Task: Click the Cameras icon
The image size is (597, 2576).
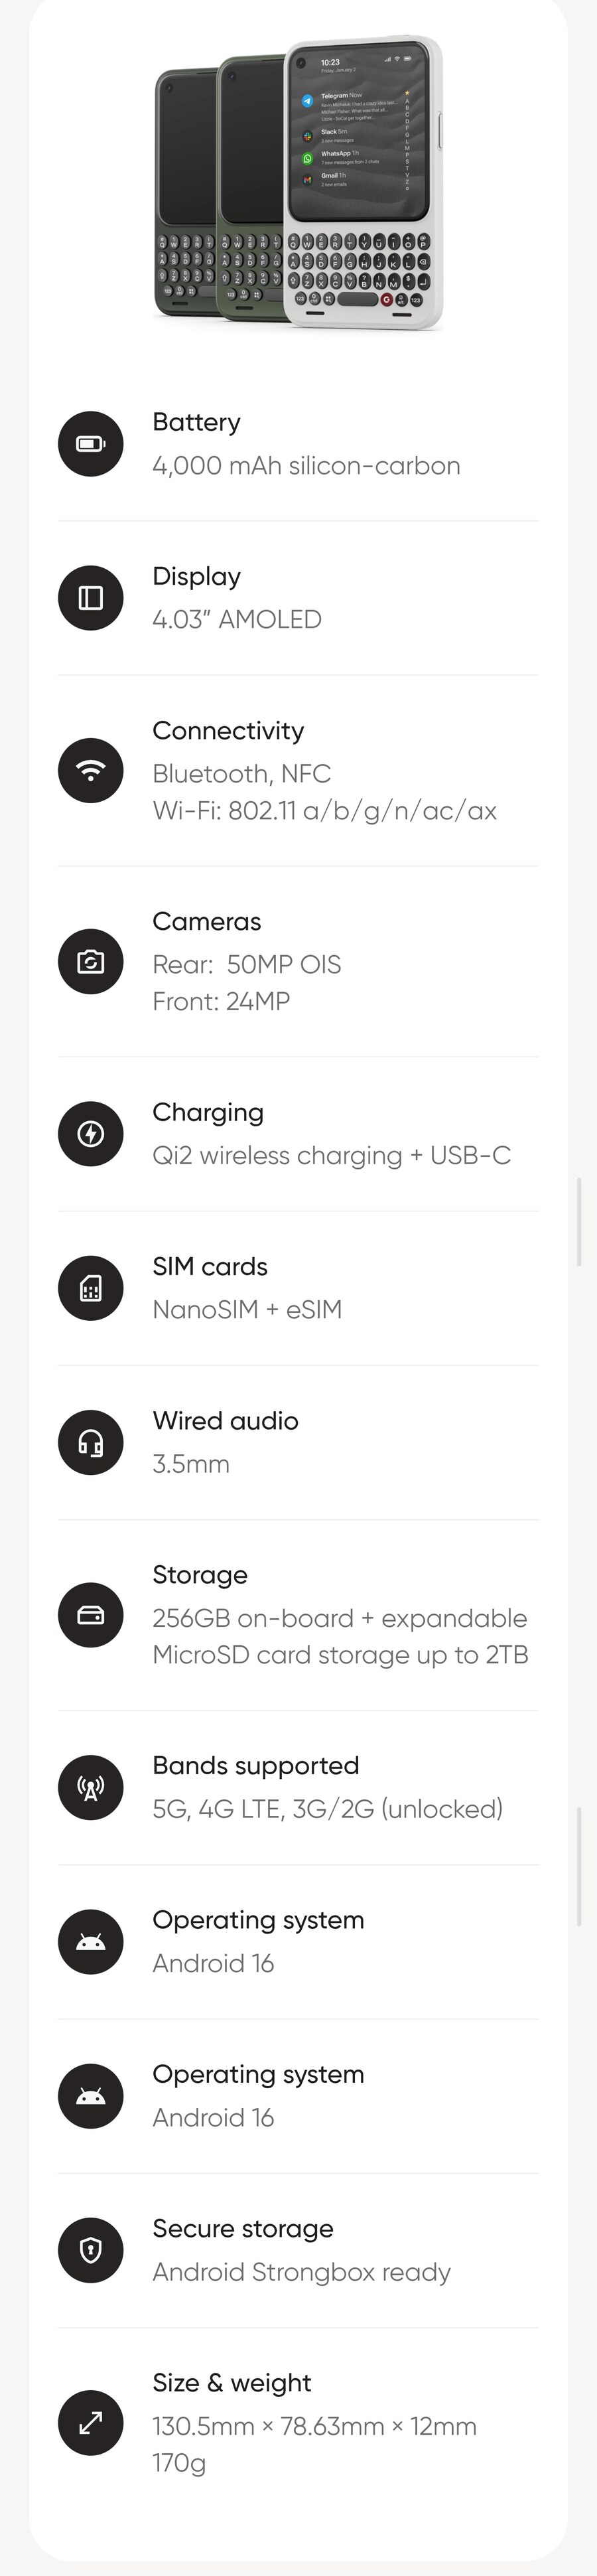Action: 90,962
